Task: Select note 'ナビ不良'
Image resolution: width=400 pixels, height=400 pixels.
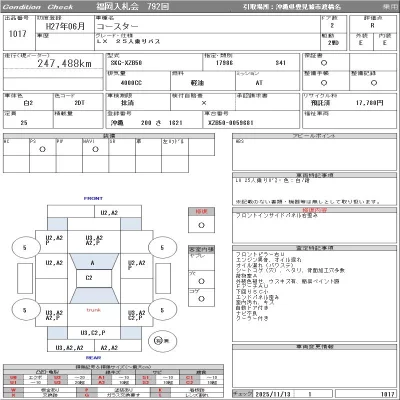Action: 246,313
